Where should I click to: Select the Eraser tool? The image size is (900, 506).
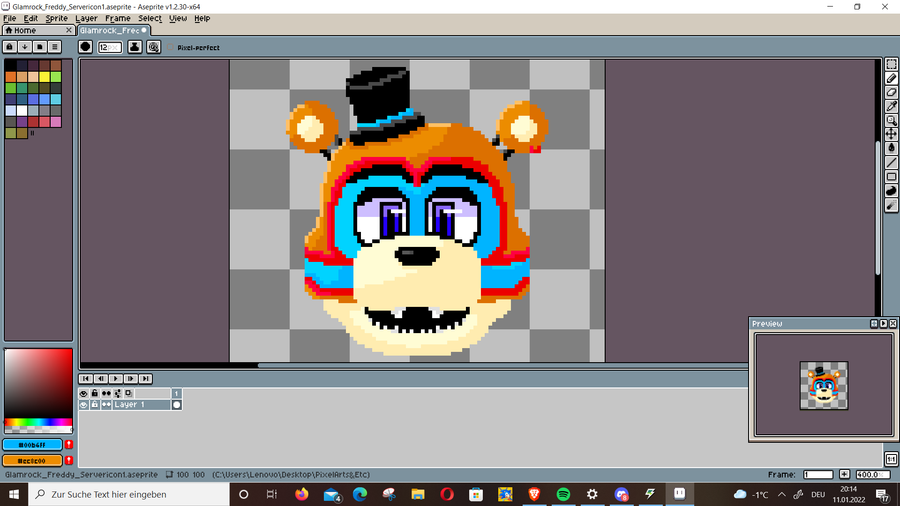pyautogui.click(x=891, y=92)
